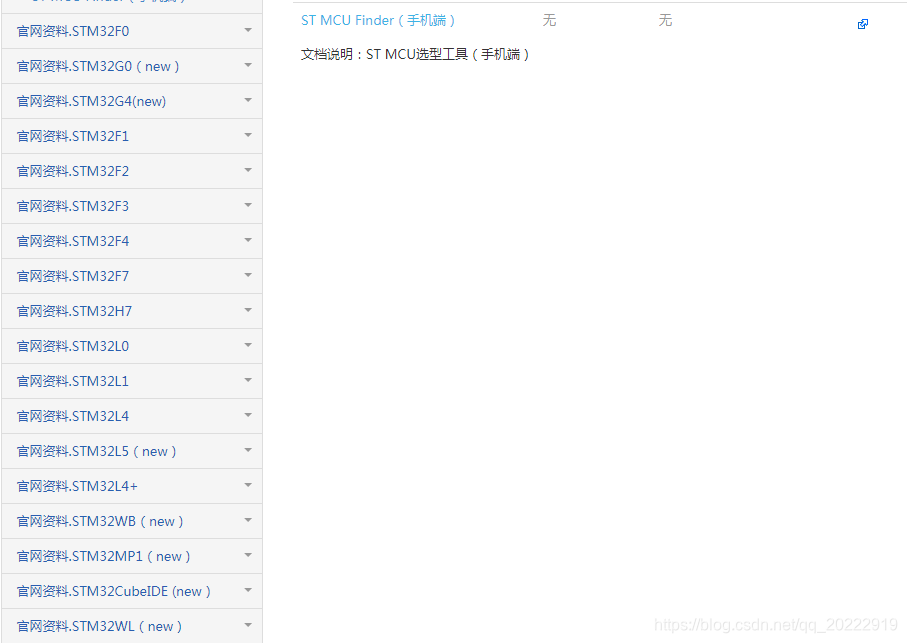Select the 官网资料.STM32L5（new）label
The image size is (907, 643).
(x=97, y=451)
